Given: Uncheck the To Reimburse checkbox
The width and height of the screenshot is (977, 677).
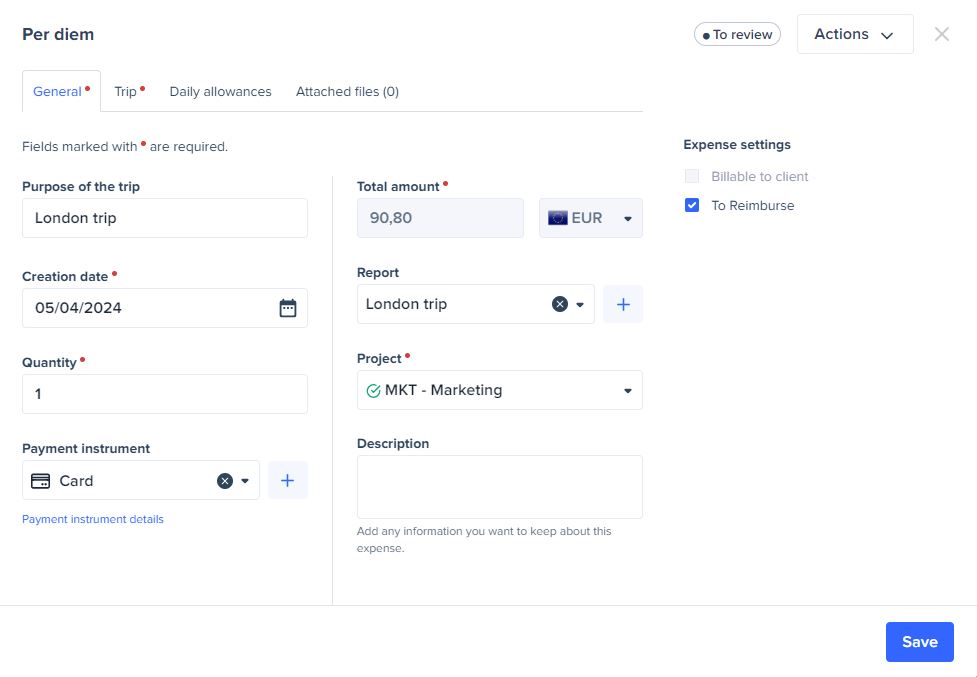Looking at the screenshot, I should click(x=692, y=206).
